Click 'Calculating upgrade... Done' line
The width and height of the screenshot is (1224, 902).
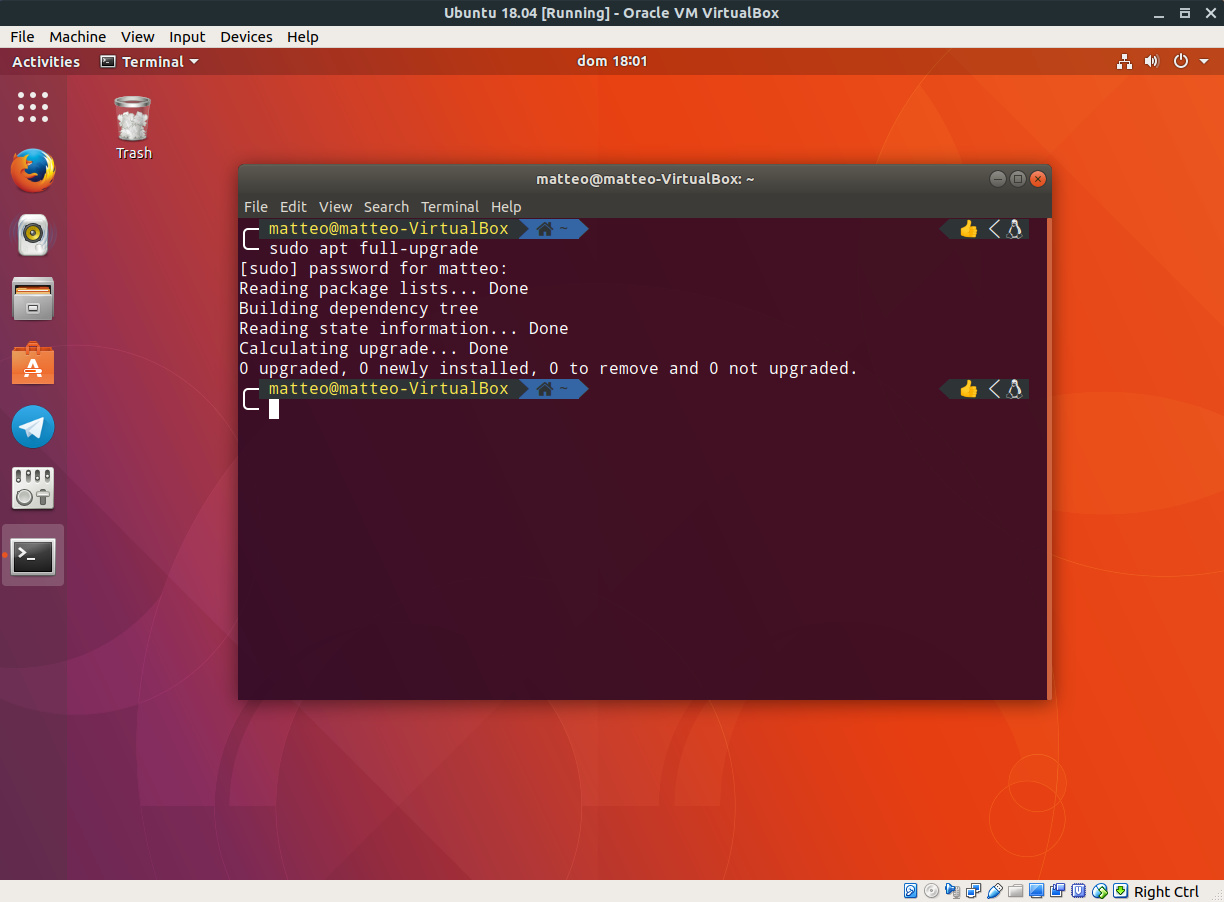pyautogui.click(x=374, y=348)
